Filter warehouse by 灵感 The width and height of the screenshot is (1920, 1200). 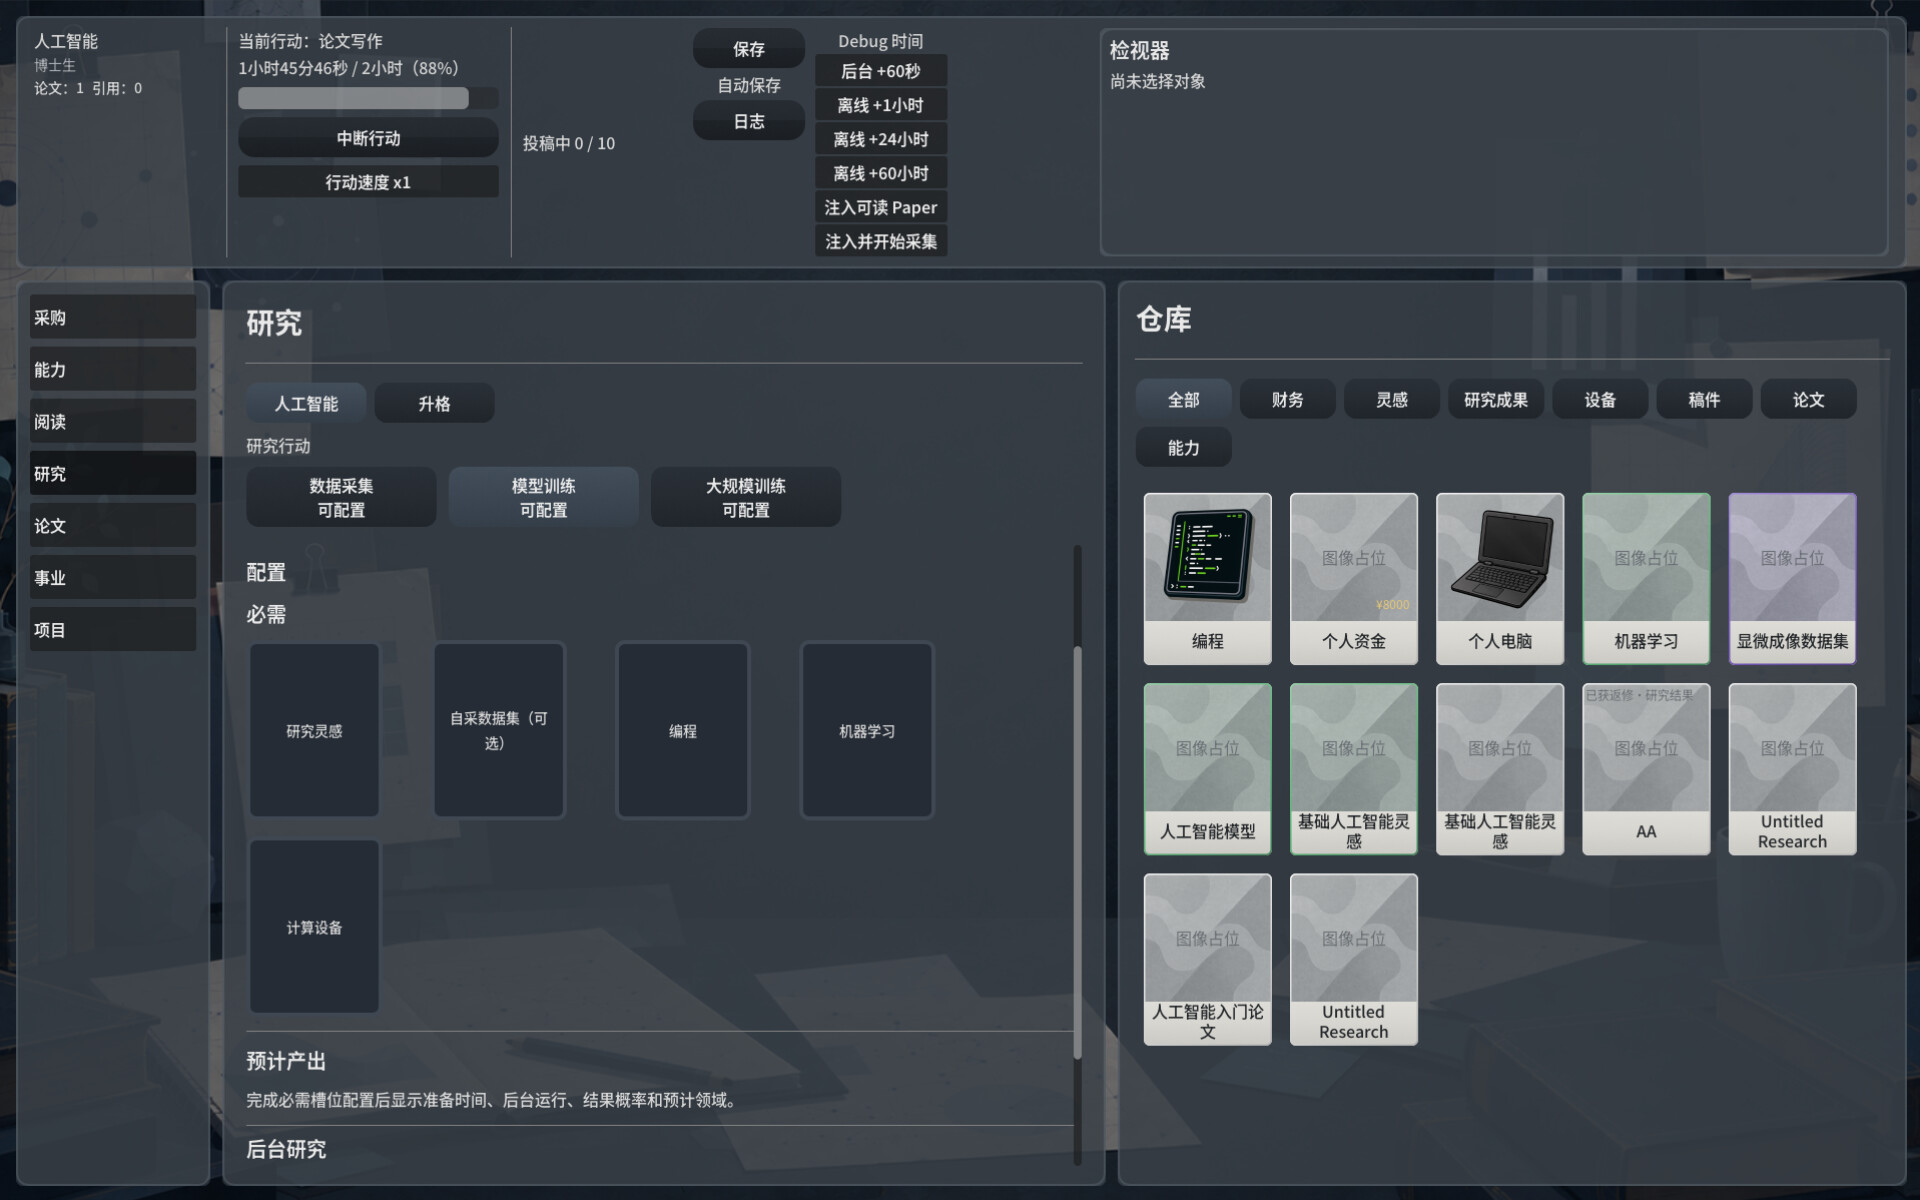click(x=1391, y=399)
